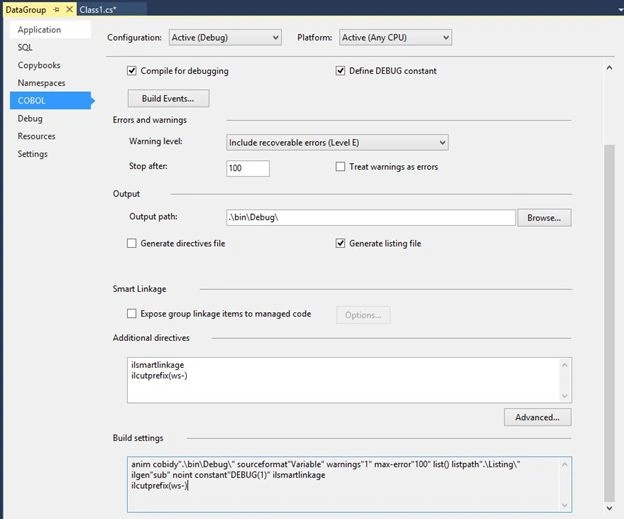Enable Treat warnings as errors
624x519 pixels.
coord(340,166)
